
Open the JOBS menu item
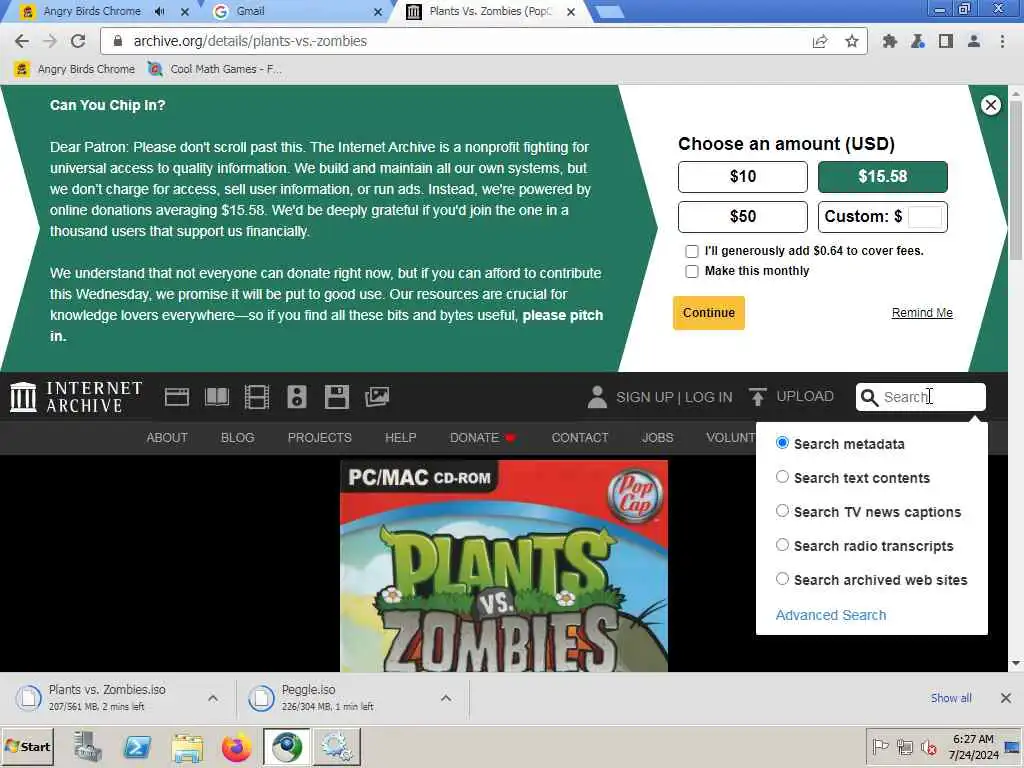(x=658, y=438)
